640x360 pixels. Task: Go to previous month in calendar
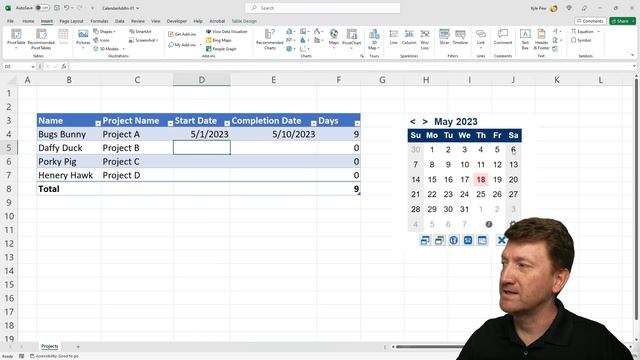413,122
